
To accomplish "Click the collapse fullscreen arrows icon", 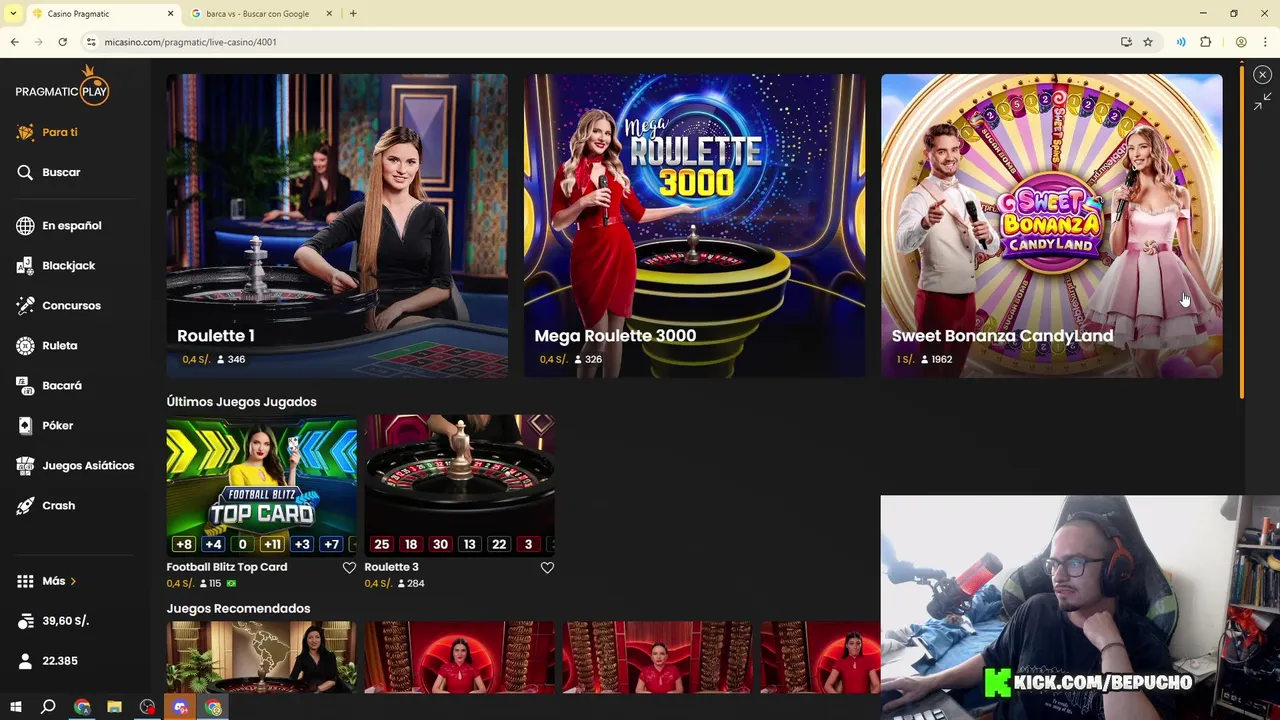I will [x=1262, y=101].
